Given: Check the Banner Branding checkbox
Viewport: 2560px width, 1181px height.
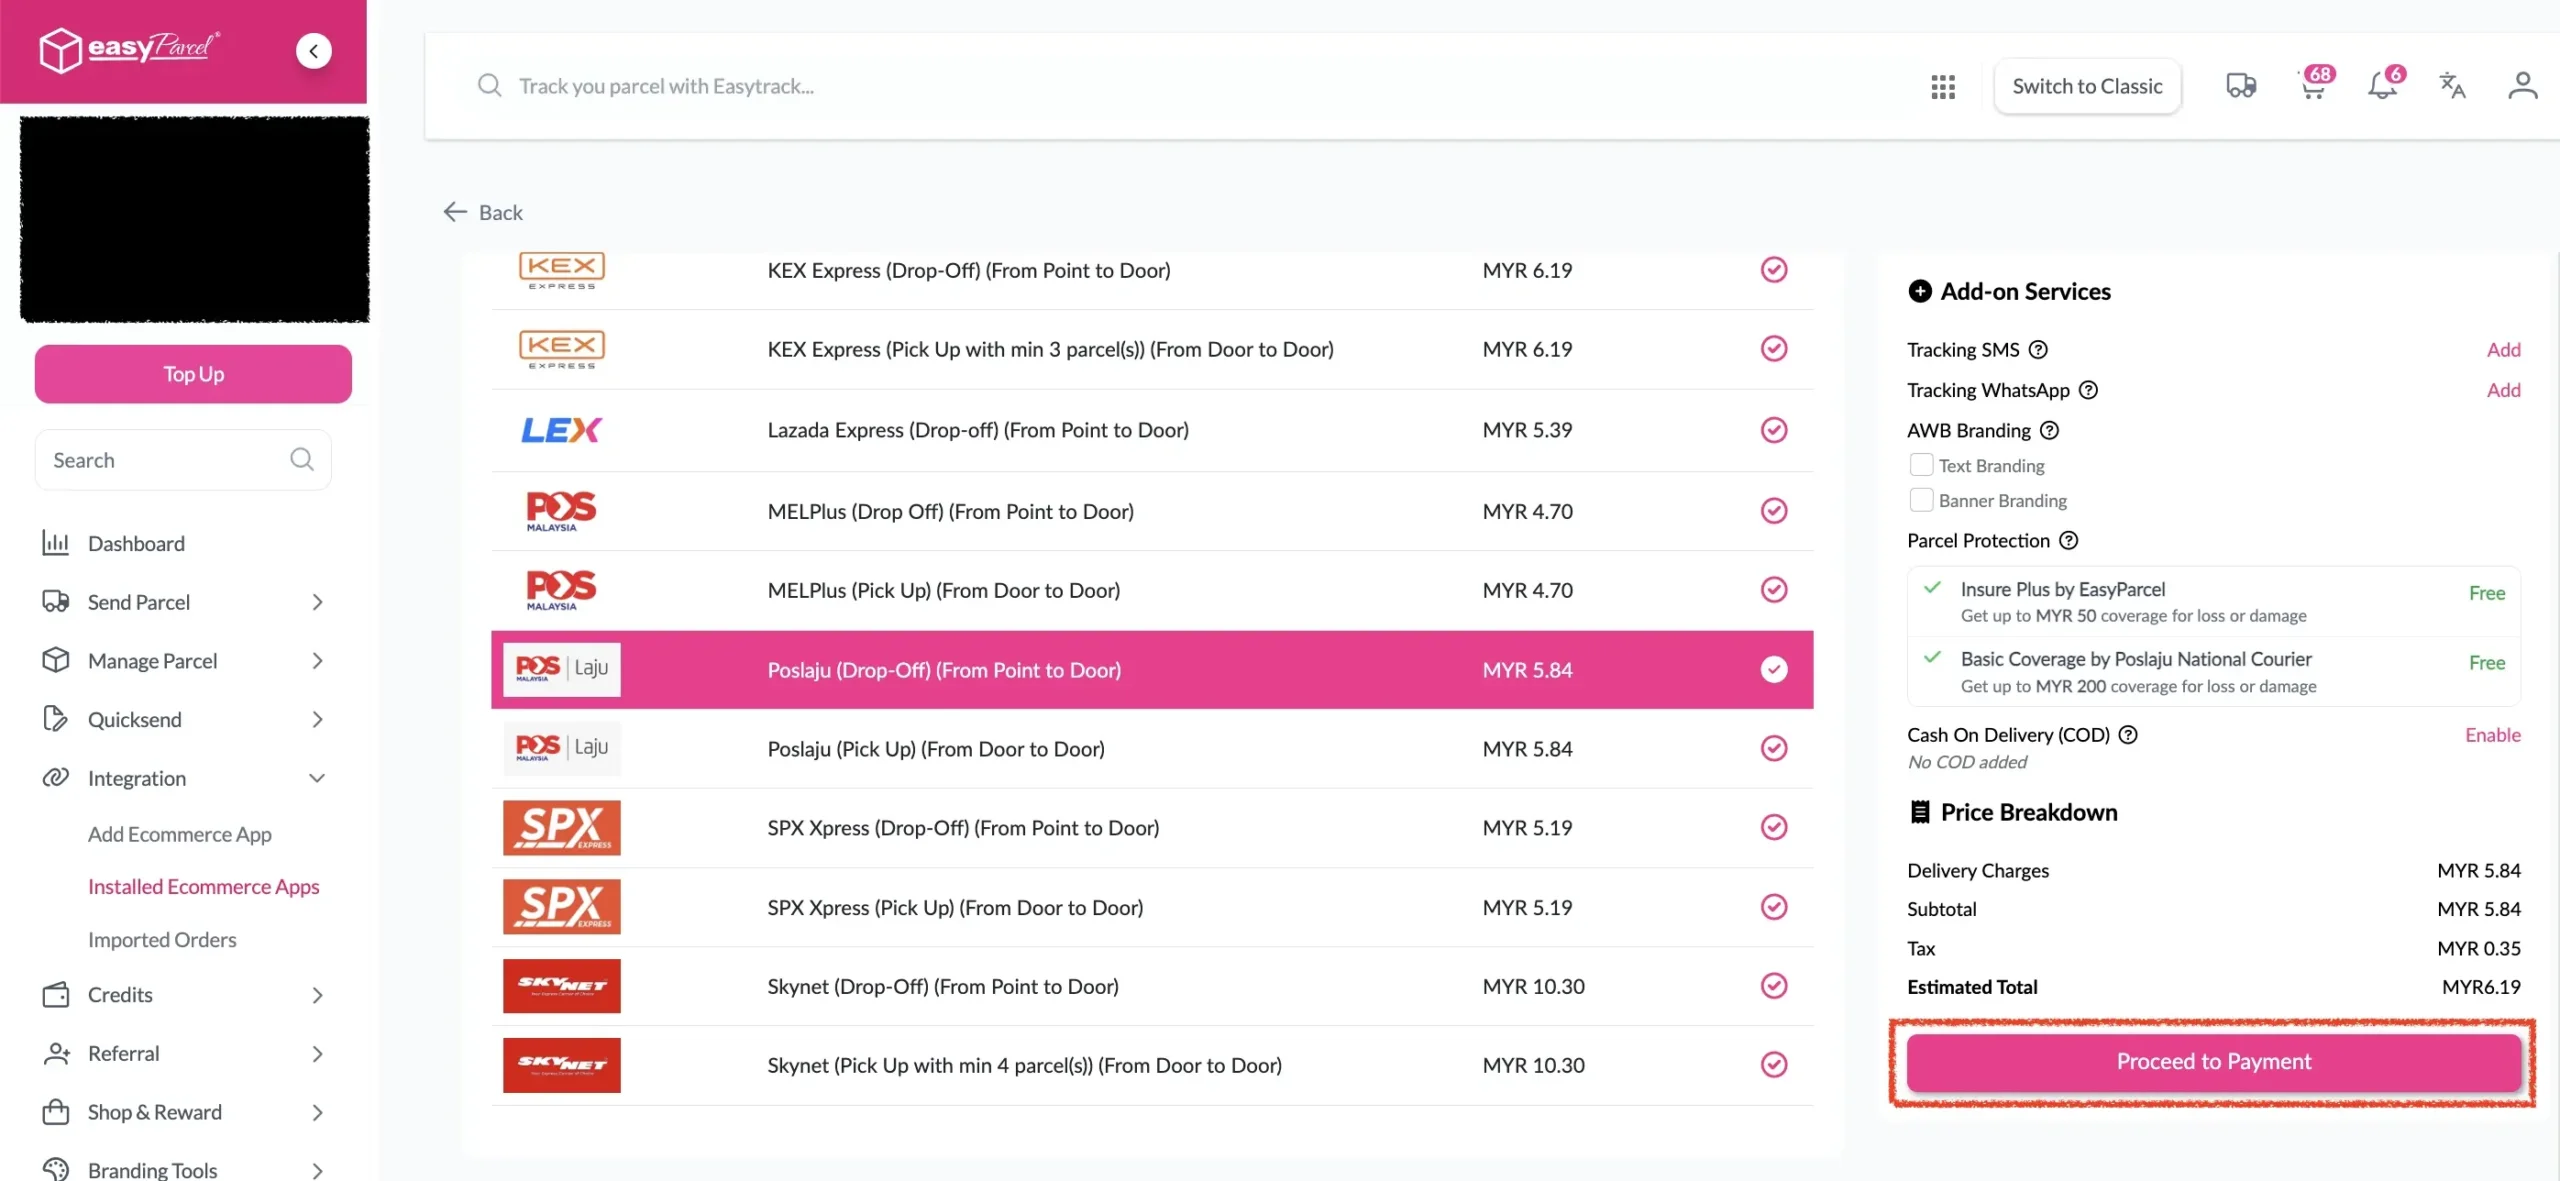Looking at the screenshot, I should [x=1920, y=500].
